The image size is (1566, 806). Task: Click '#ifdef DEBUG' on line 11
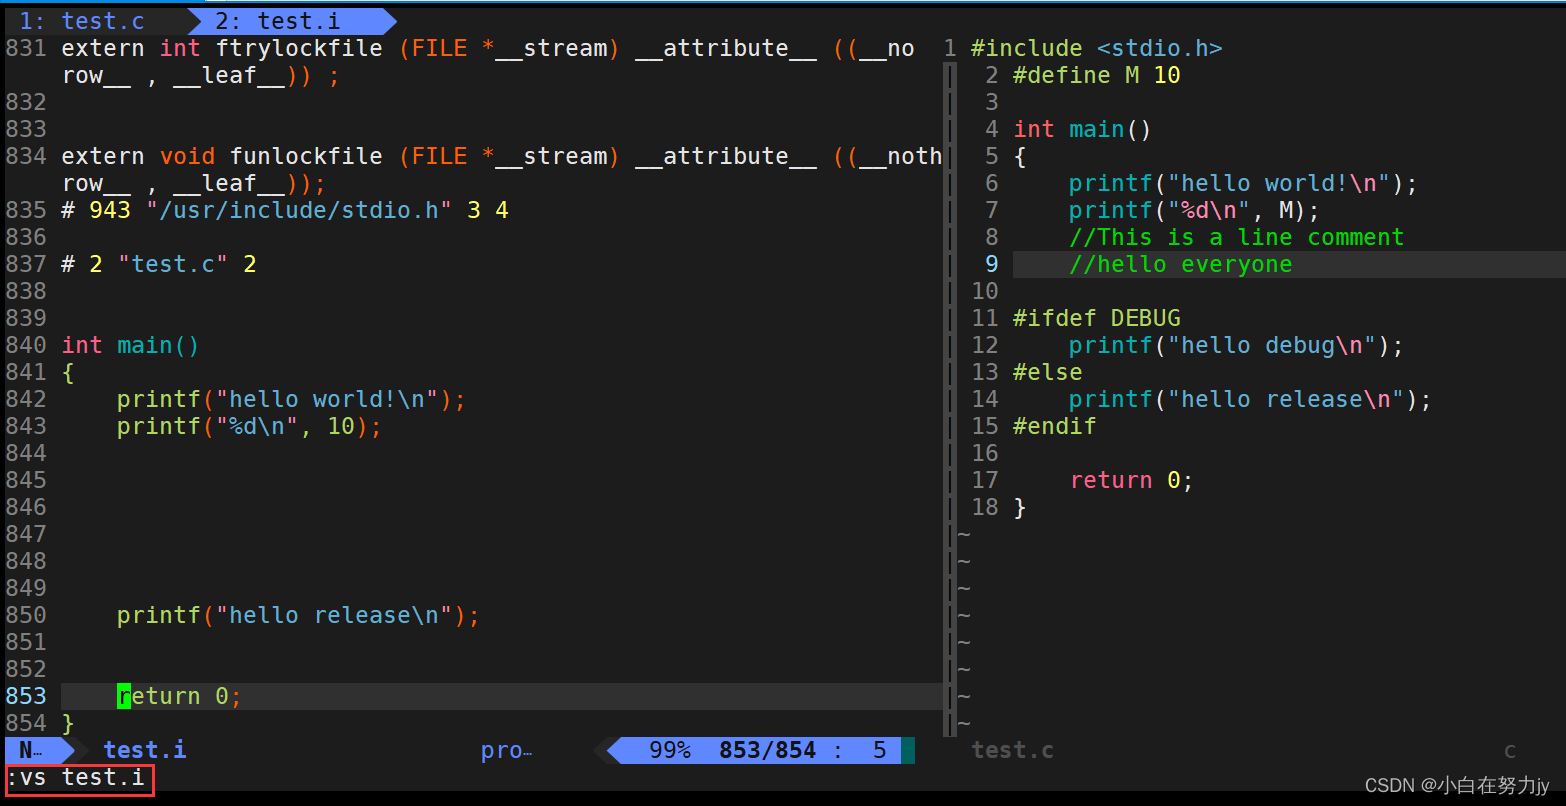pyautogui.click(x=1097, y=318)
